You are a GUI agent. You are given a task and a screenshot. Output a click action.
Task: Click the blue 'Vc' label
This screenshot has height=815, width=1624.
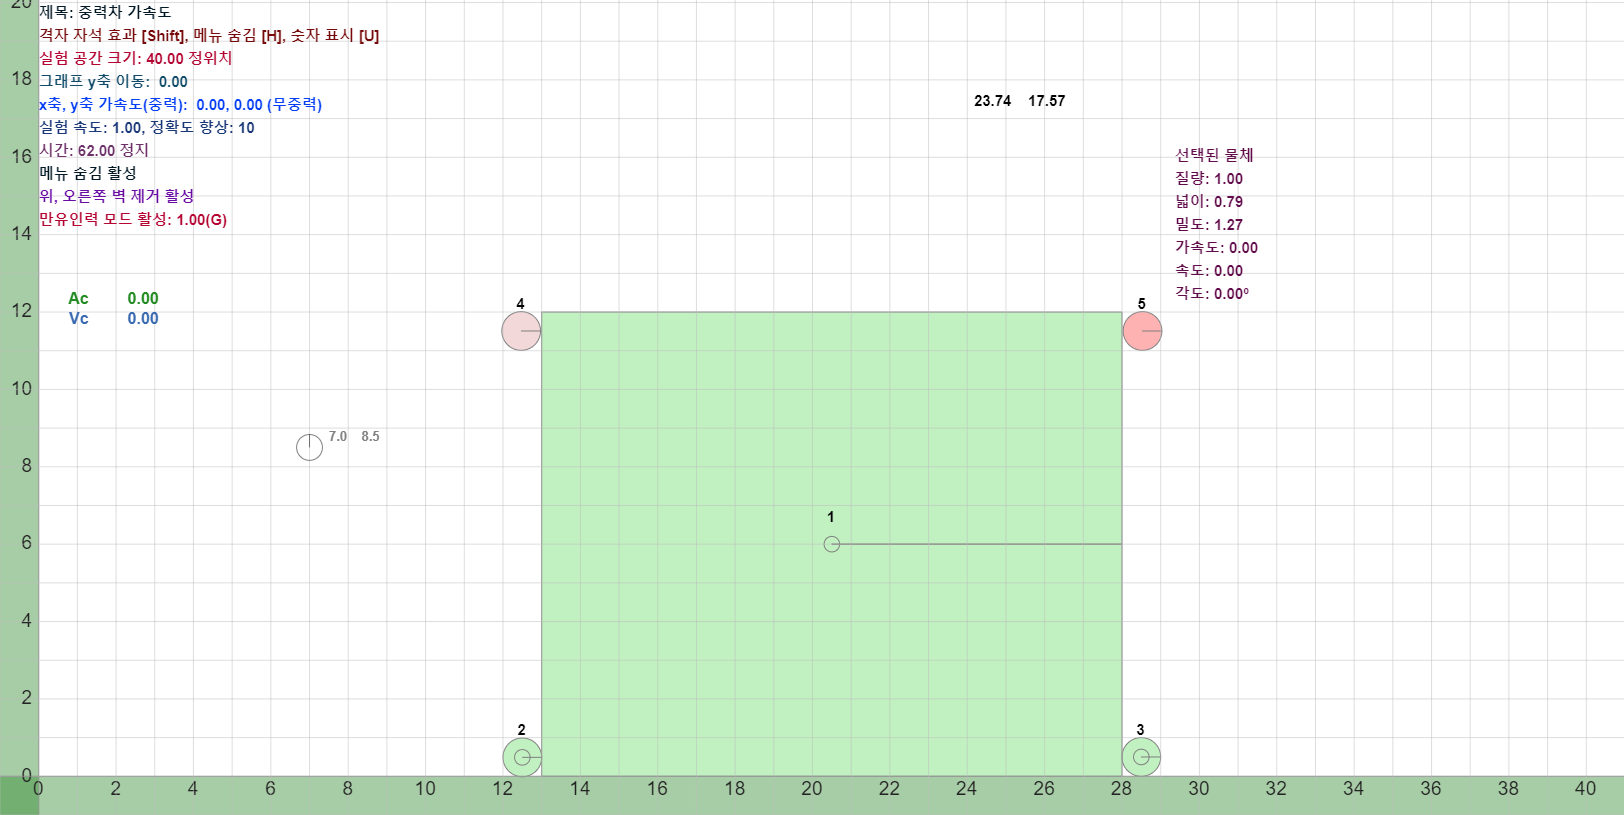(x=78, y=318)
